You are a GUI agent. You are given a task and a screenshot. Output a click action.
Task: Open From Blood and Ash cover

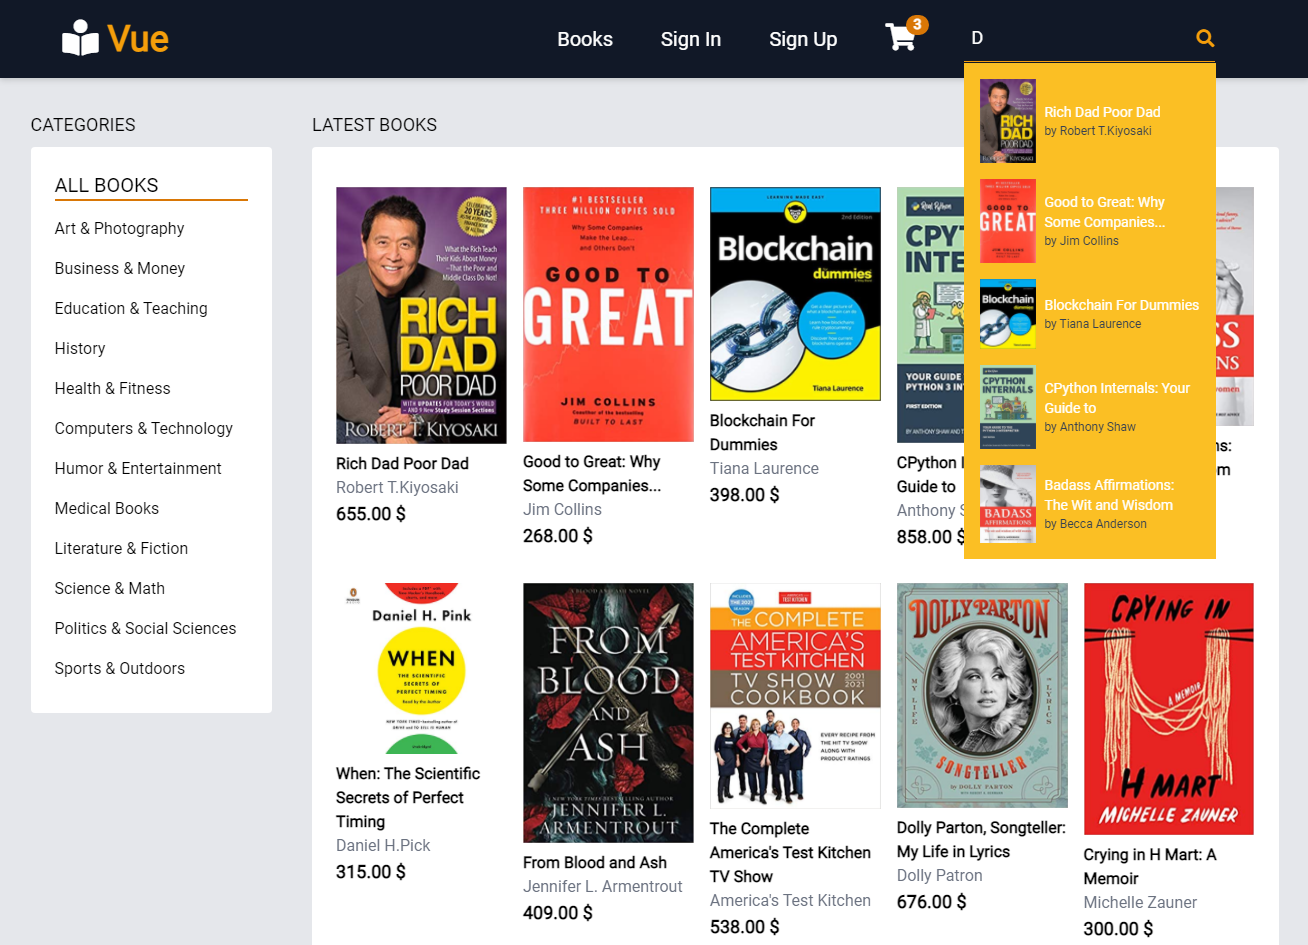[x=608, y=713]
